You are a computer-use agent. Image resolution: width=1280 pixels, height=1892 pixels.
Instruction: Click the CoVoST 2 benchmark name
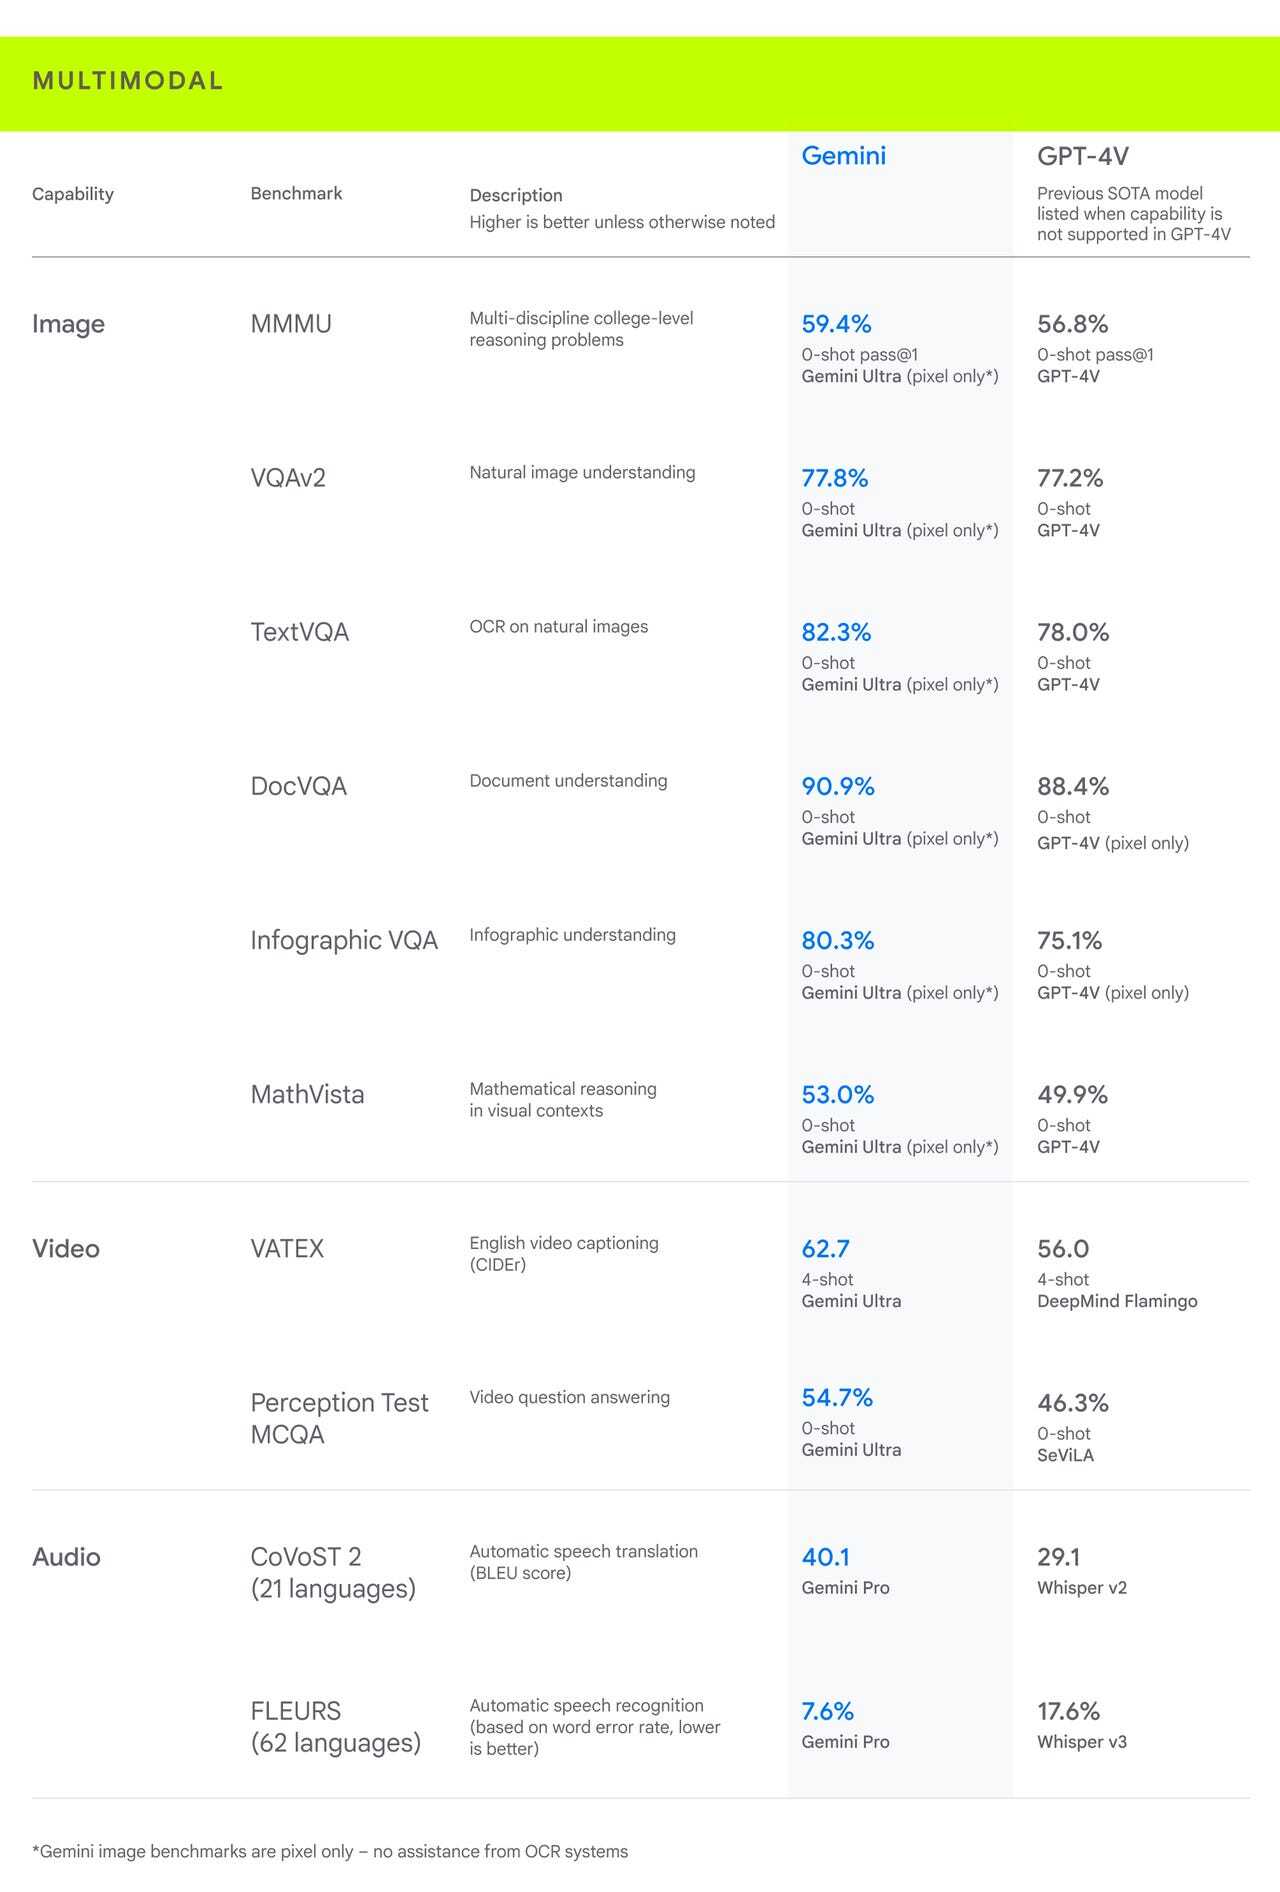tap(306, 1557)
